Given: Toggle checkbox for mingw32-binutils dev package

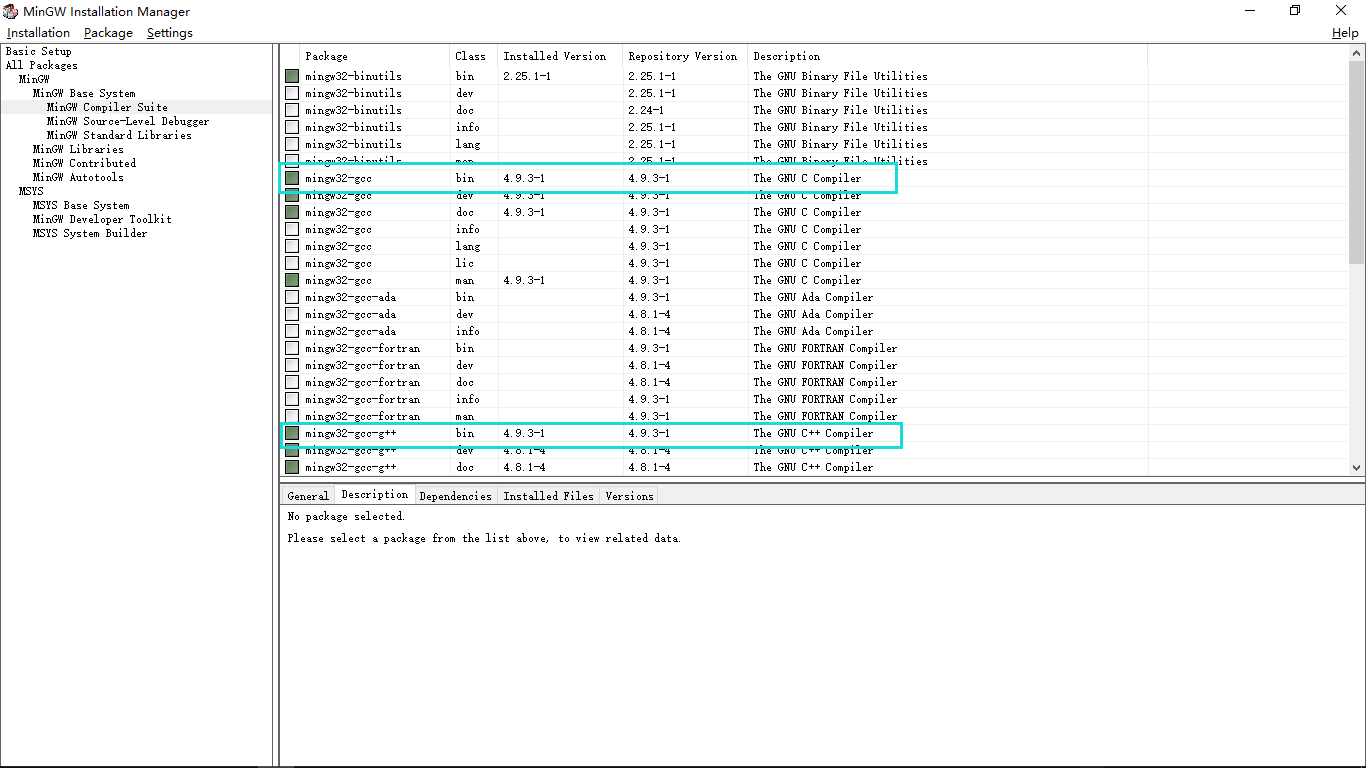Looking at the screenshot, I should 292,93.
